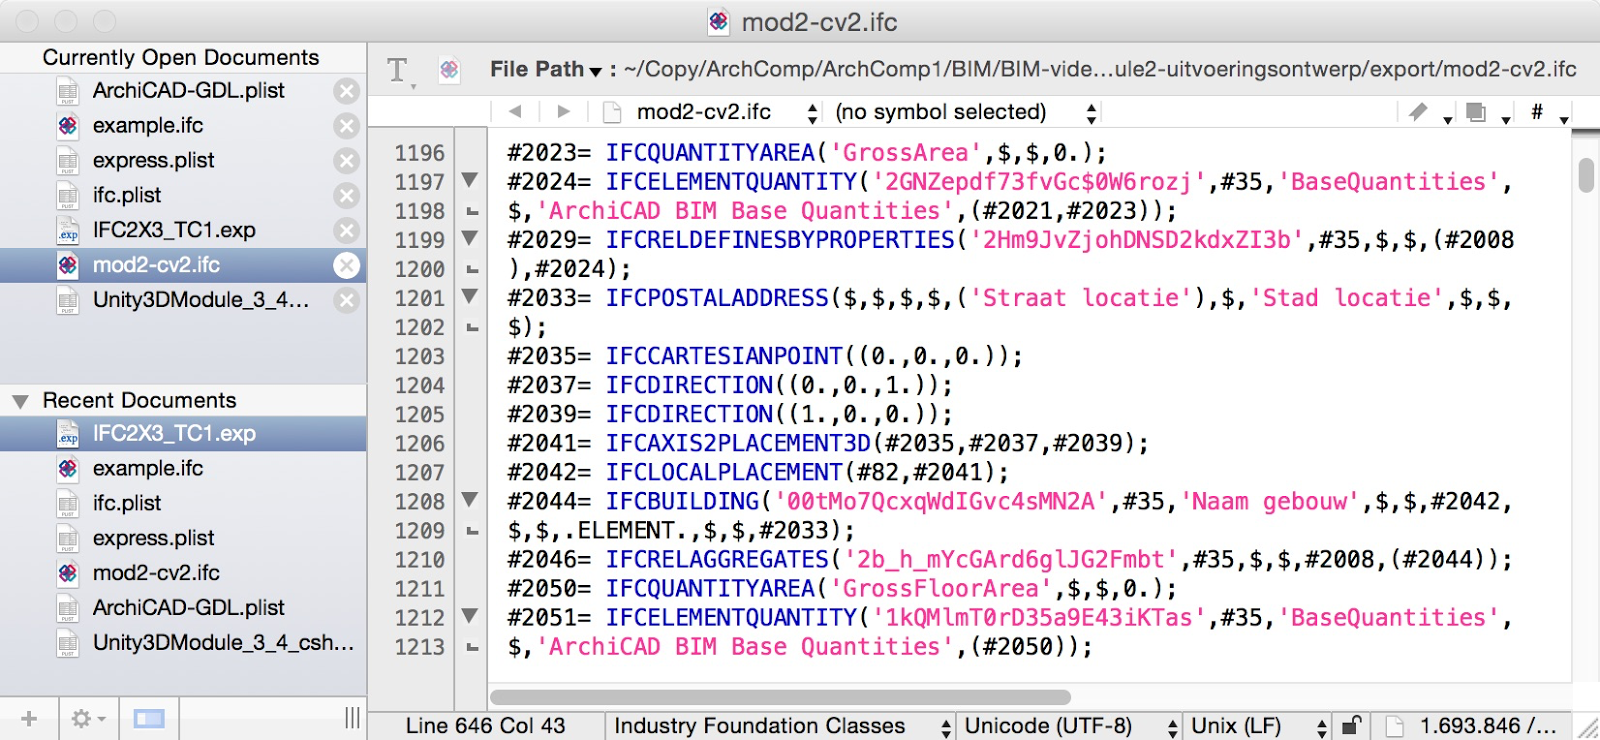1600x740 pixels.
Task: Open the # markers popup
Action: [x=1537, y=111]
